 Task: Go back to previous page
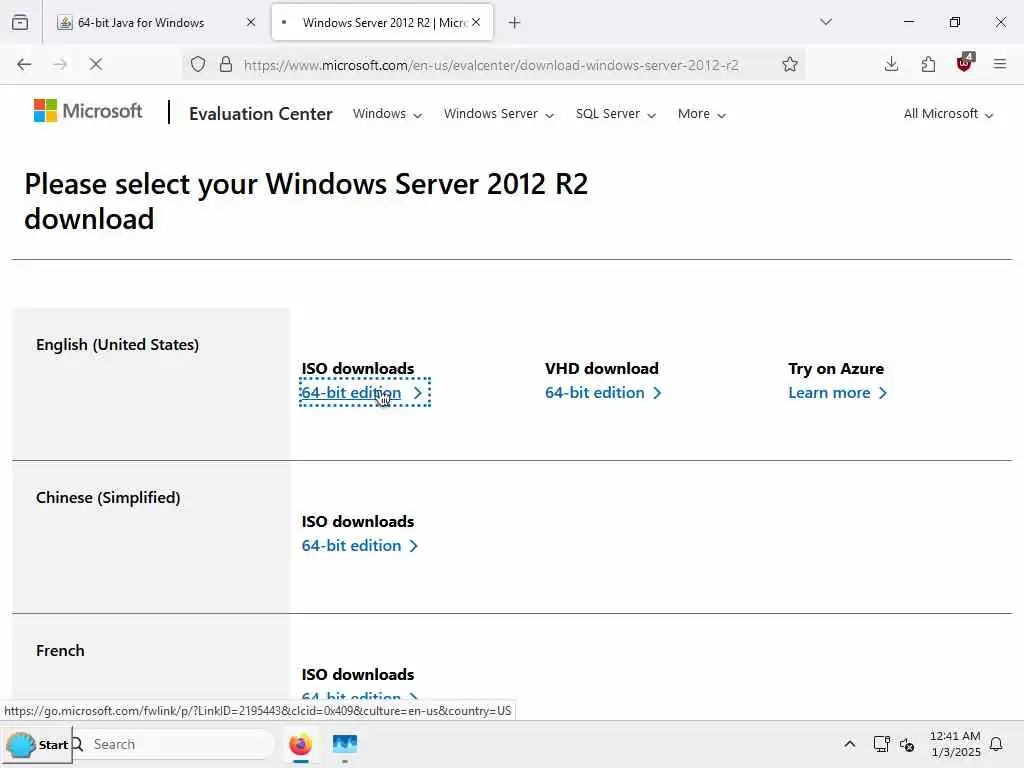click(x=24, y=64)
